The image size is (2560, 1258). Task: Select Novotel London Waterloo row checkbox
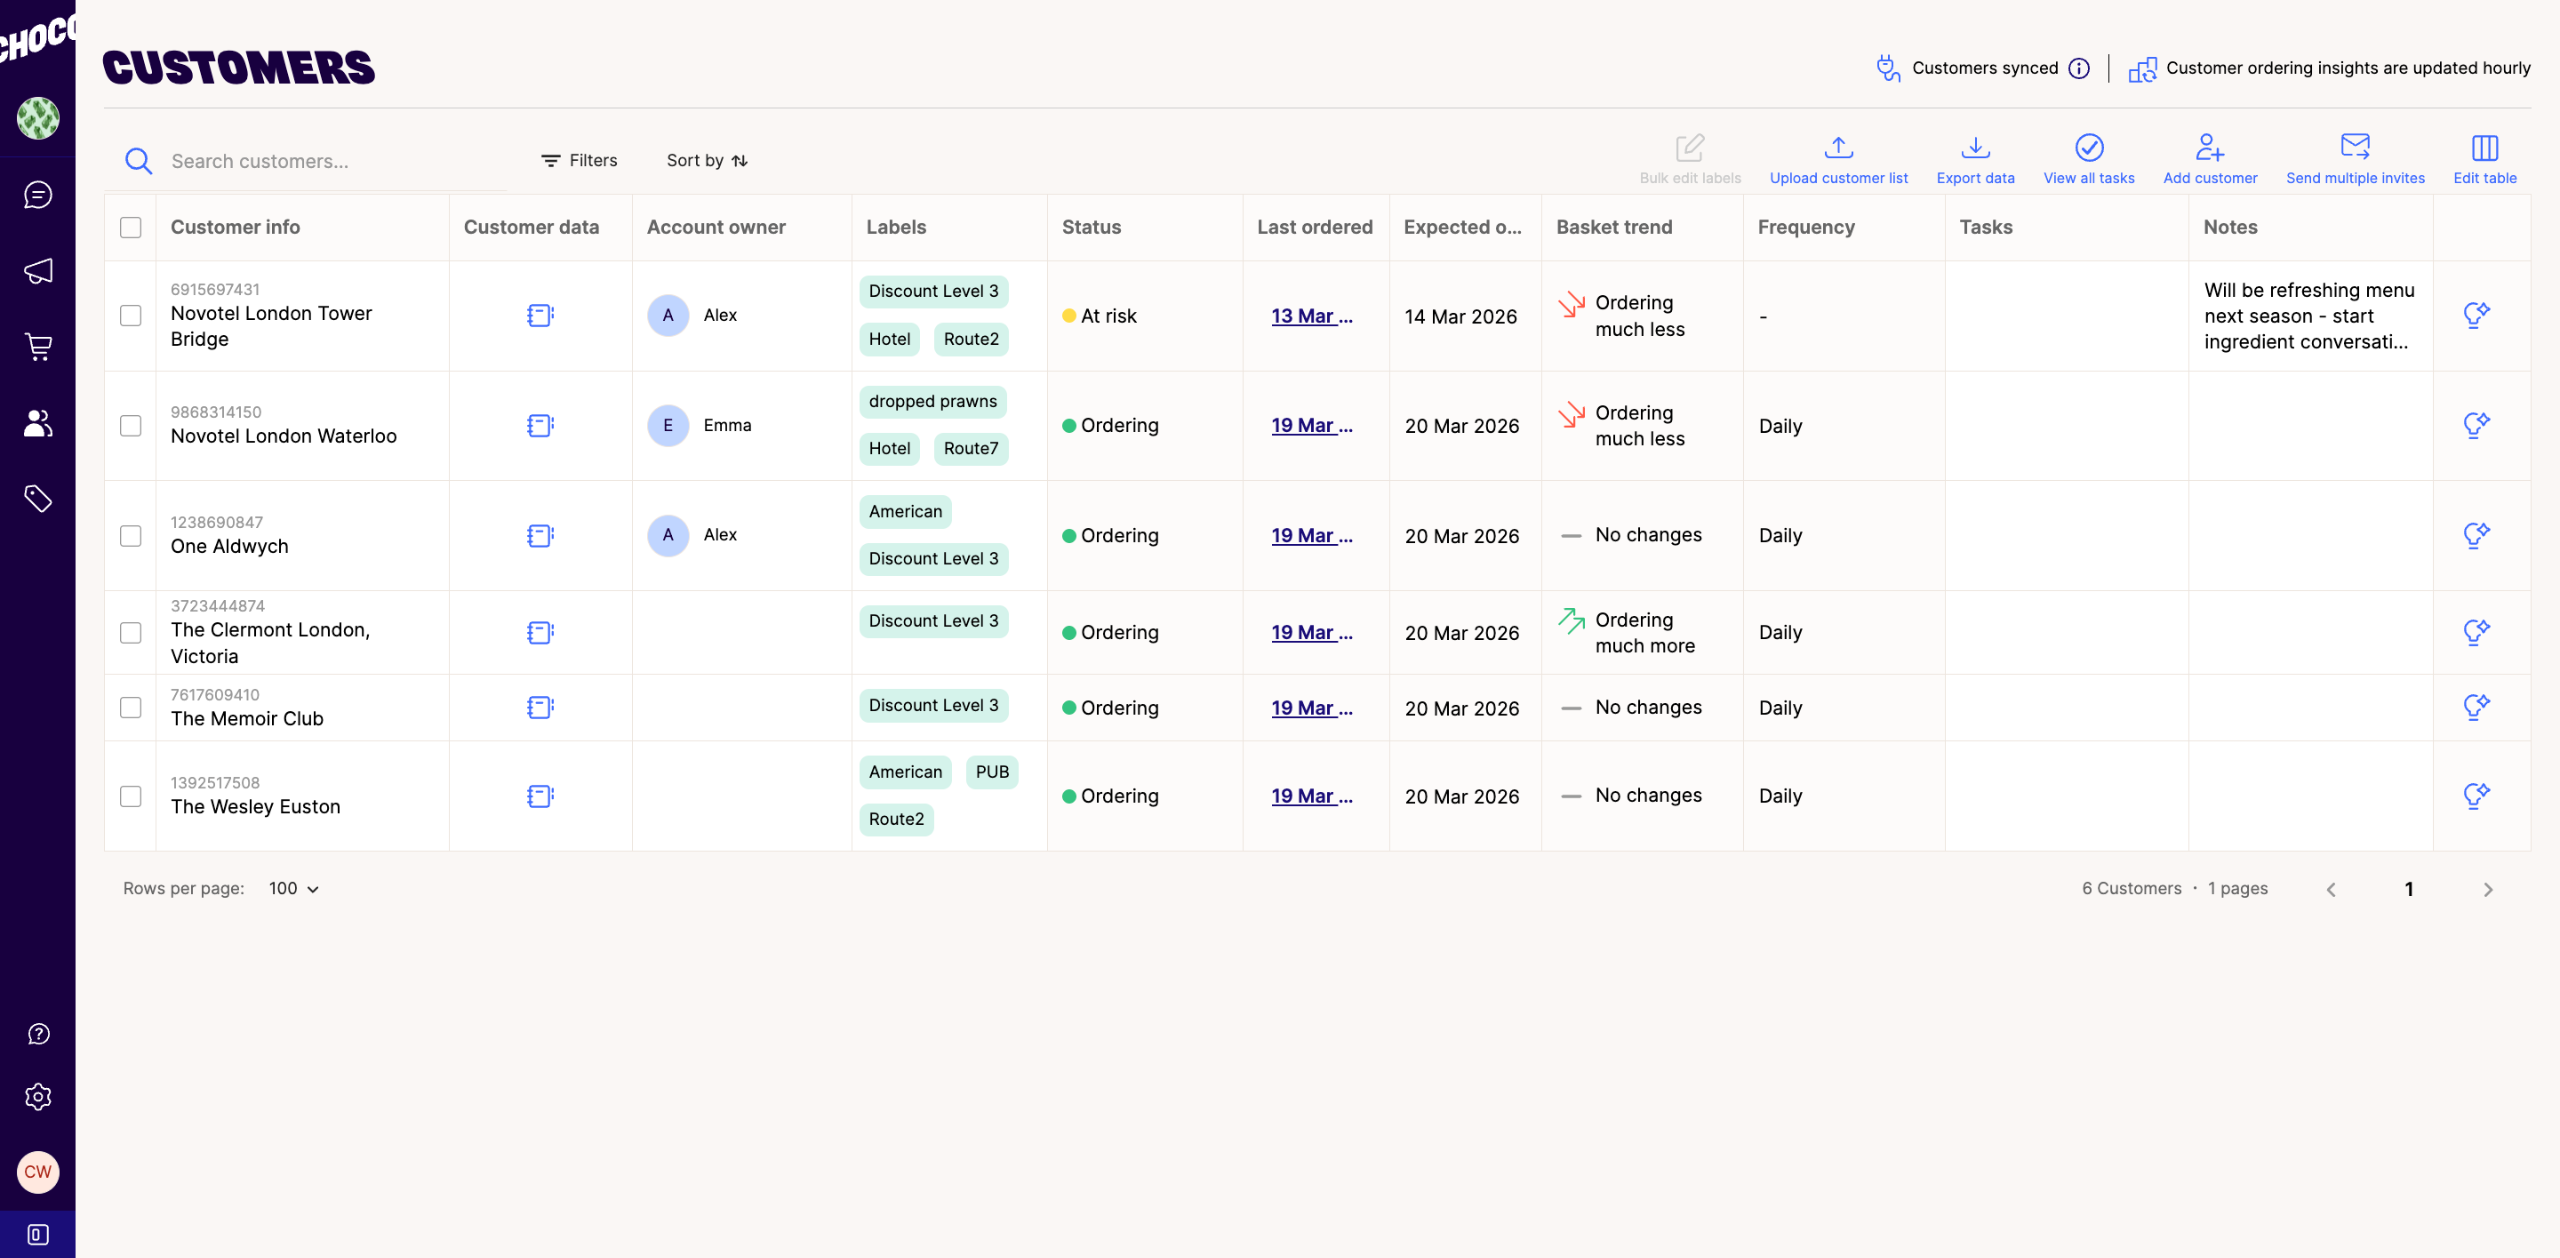coord(131,426)
